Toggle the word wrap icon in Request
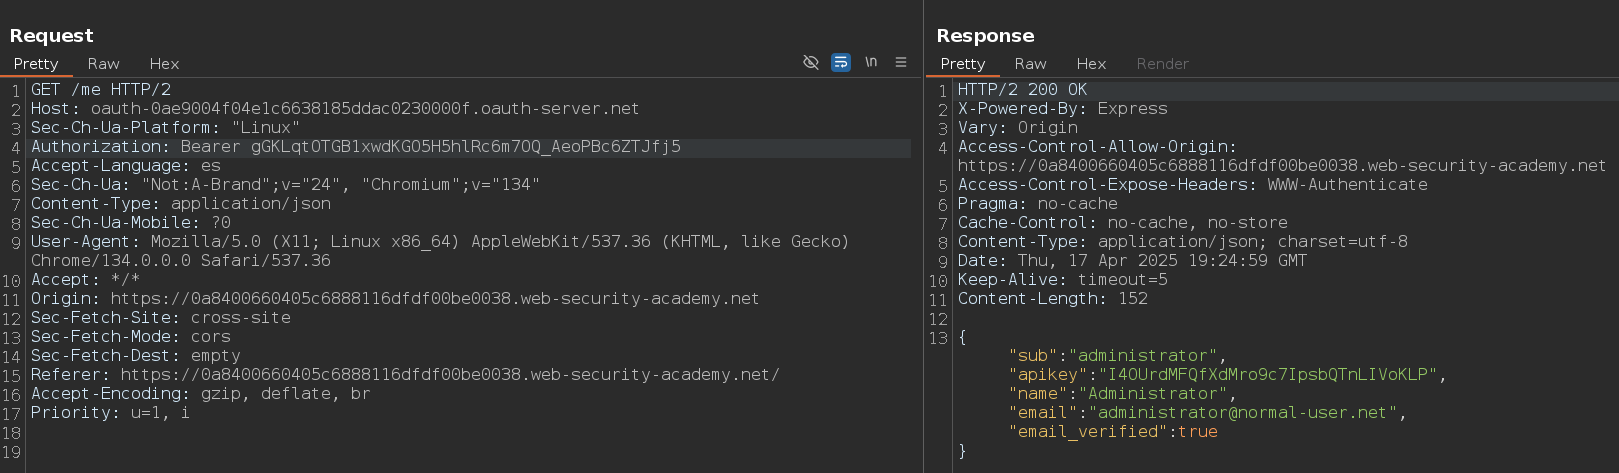The width and height of the screenshot is (1619, 473). tap(841, 62)
